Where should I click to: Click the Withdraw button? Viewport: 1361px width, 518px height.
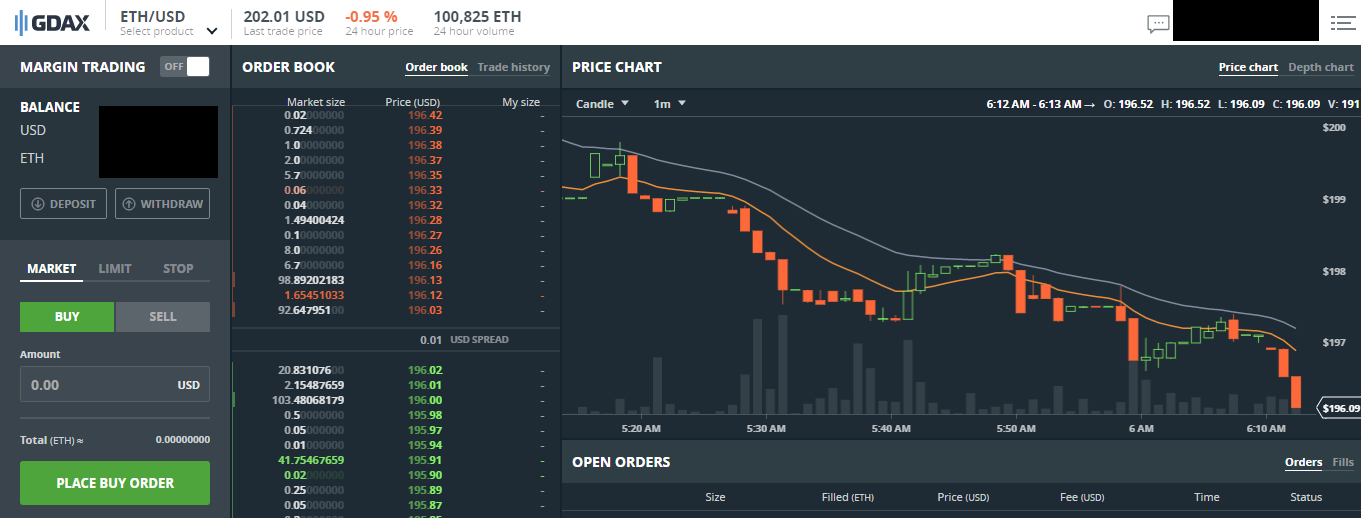(x=162, y=204)
